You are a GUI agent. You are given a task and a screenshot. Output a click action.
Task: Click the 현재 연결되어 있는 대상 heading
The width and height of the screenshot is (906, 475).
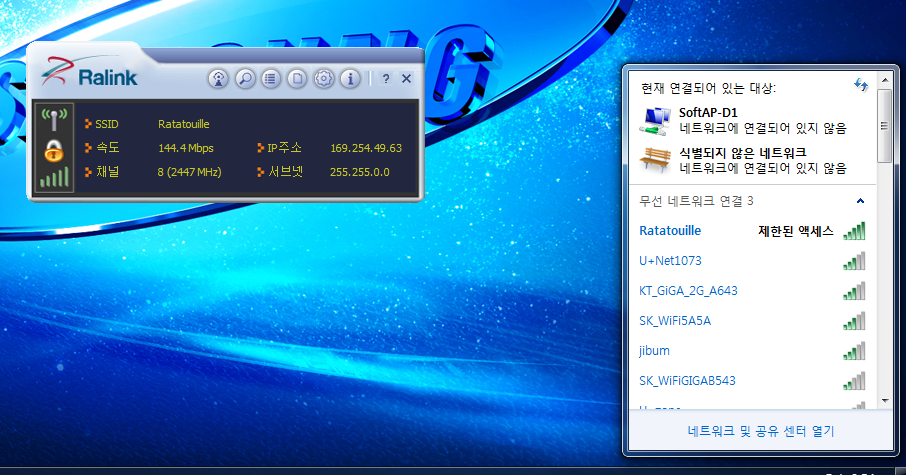pyautogui.click(x=708, y=88)
